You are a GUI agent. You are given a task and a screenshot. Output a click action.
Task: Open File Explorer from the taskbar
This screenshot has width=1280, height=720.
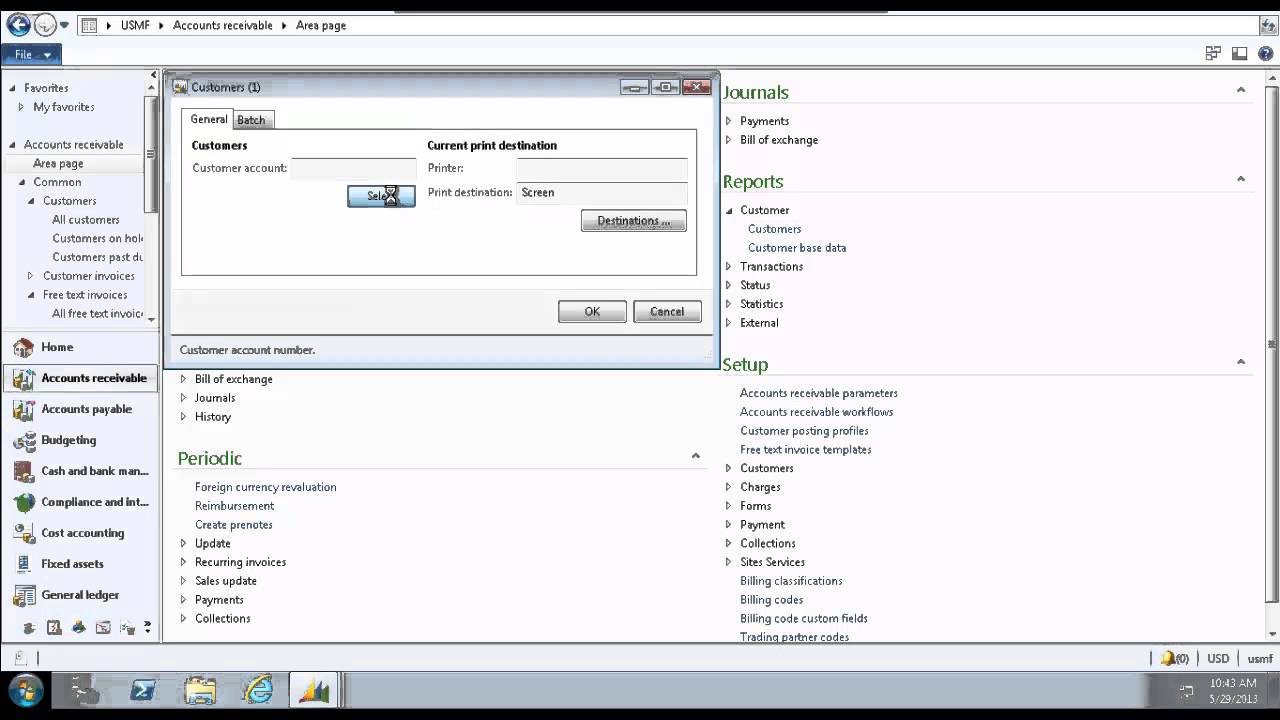pyautogui.click(x=200, y=690)
